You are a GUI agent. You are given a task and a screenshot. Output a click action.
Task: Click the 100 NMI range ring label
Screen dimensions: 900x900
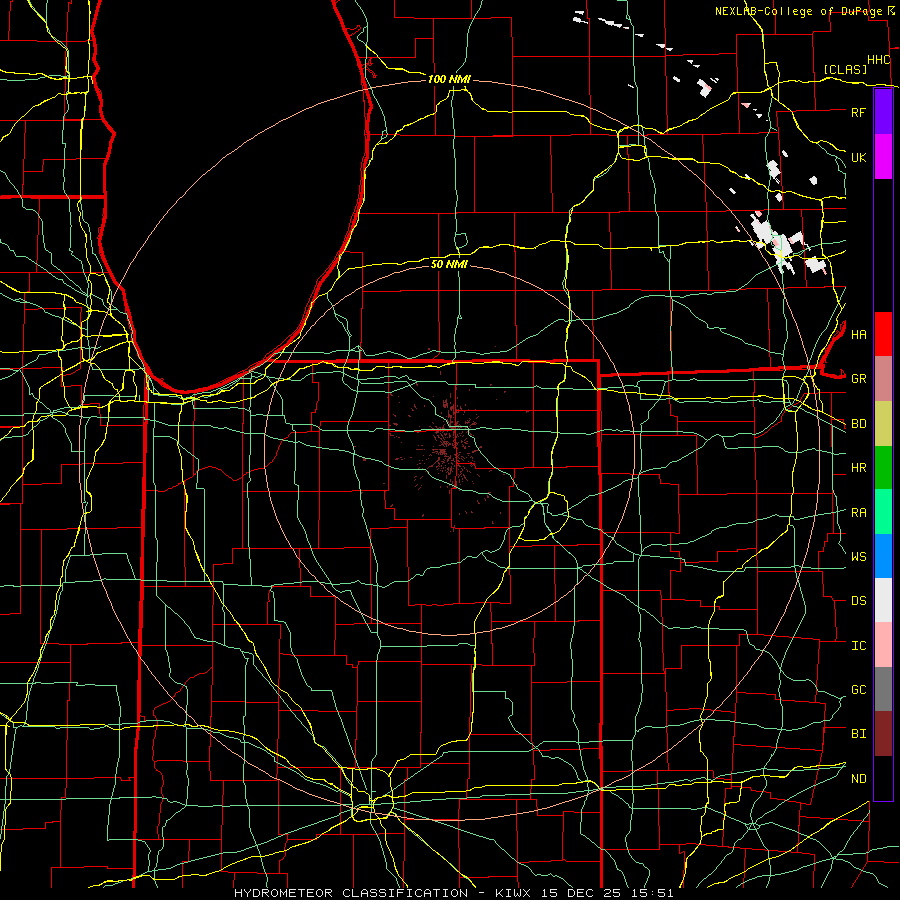449,79
